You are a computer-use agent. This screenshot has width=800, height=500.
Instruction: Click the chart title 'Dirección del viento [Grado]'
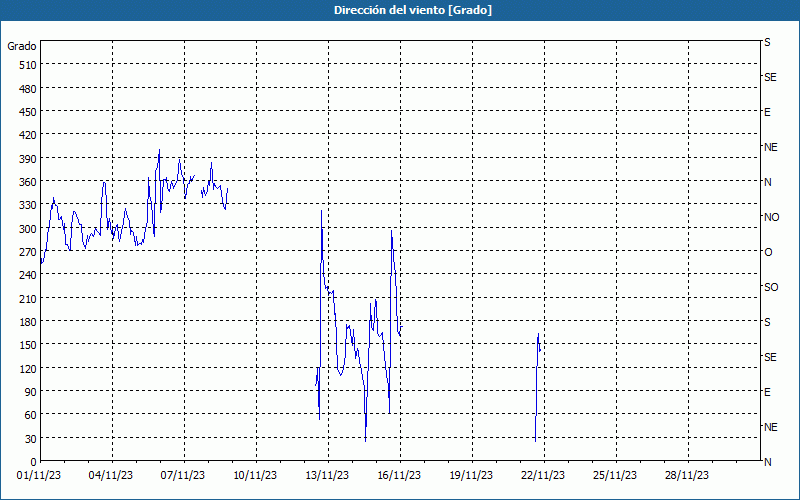coord(413,10)
